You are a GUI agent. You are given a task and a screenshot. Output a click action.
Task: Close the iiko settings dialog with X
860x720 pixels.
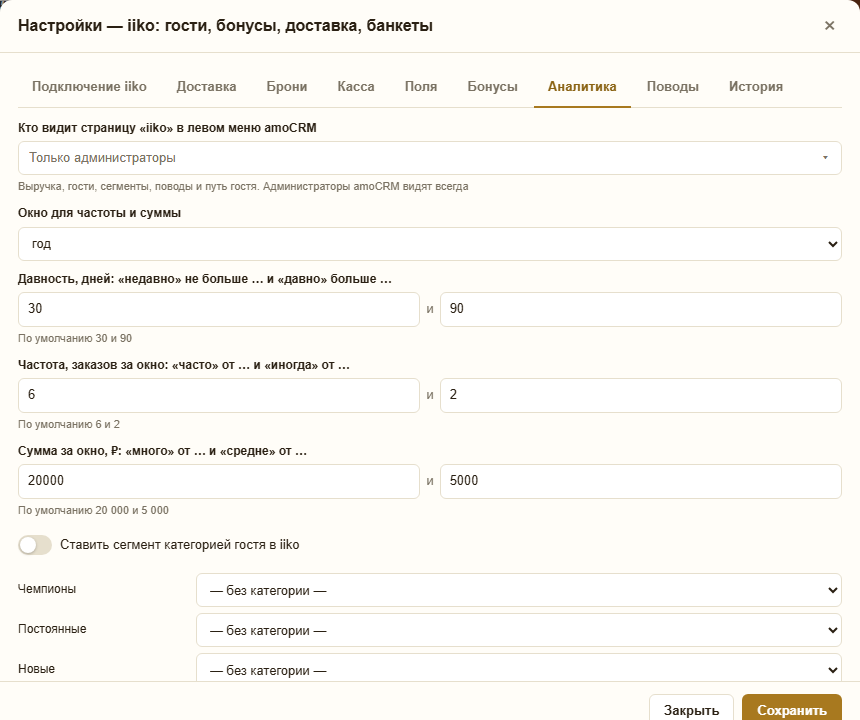[x=829, y=26]
